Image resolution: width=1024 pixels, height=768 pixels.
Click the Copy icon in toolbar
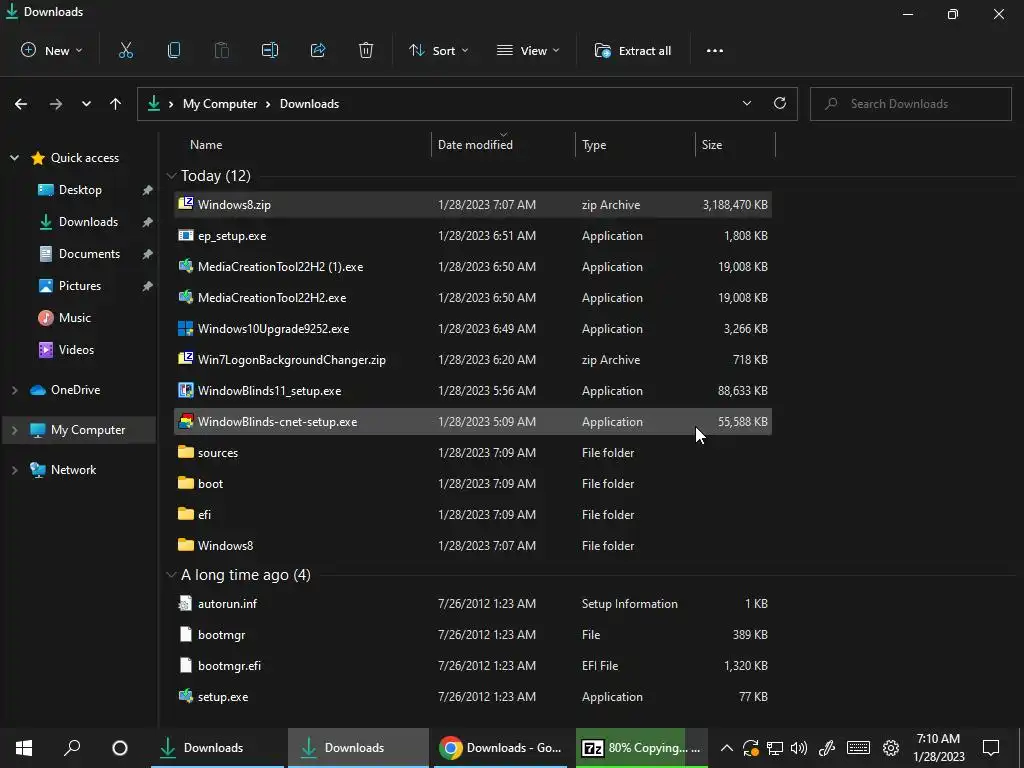(x=174, y=50)
